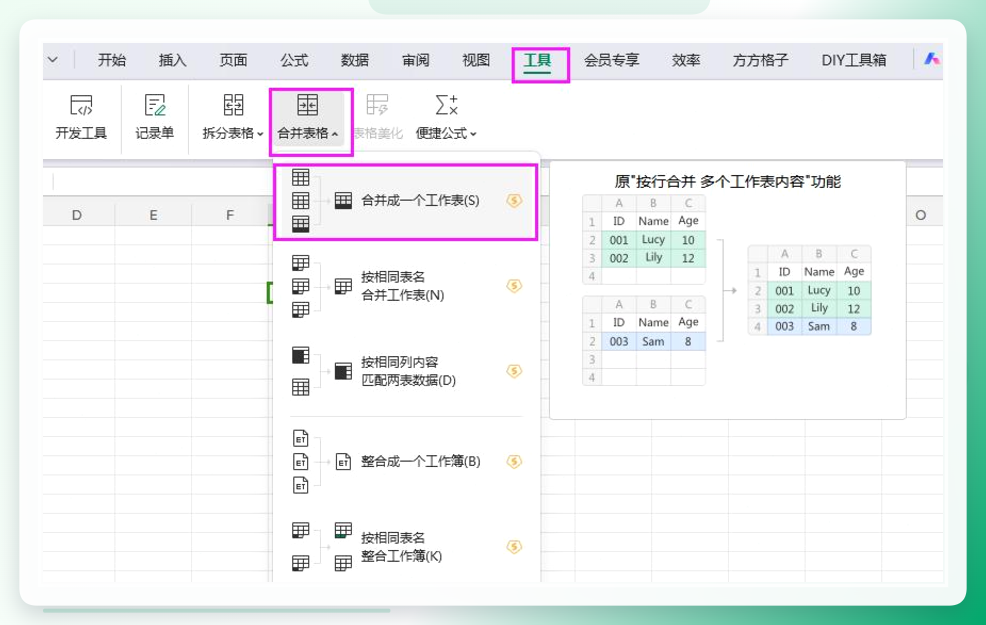Image resolution: width=986 pixels, height=625 pixels.
Task: Click the member badge beside 按相同表名合并工作表(N)
Action: (x=514, y=286)
